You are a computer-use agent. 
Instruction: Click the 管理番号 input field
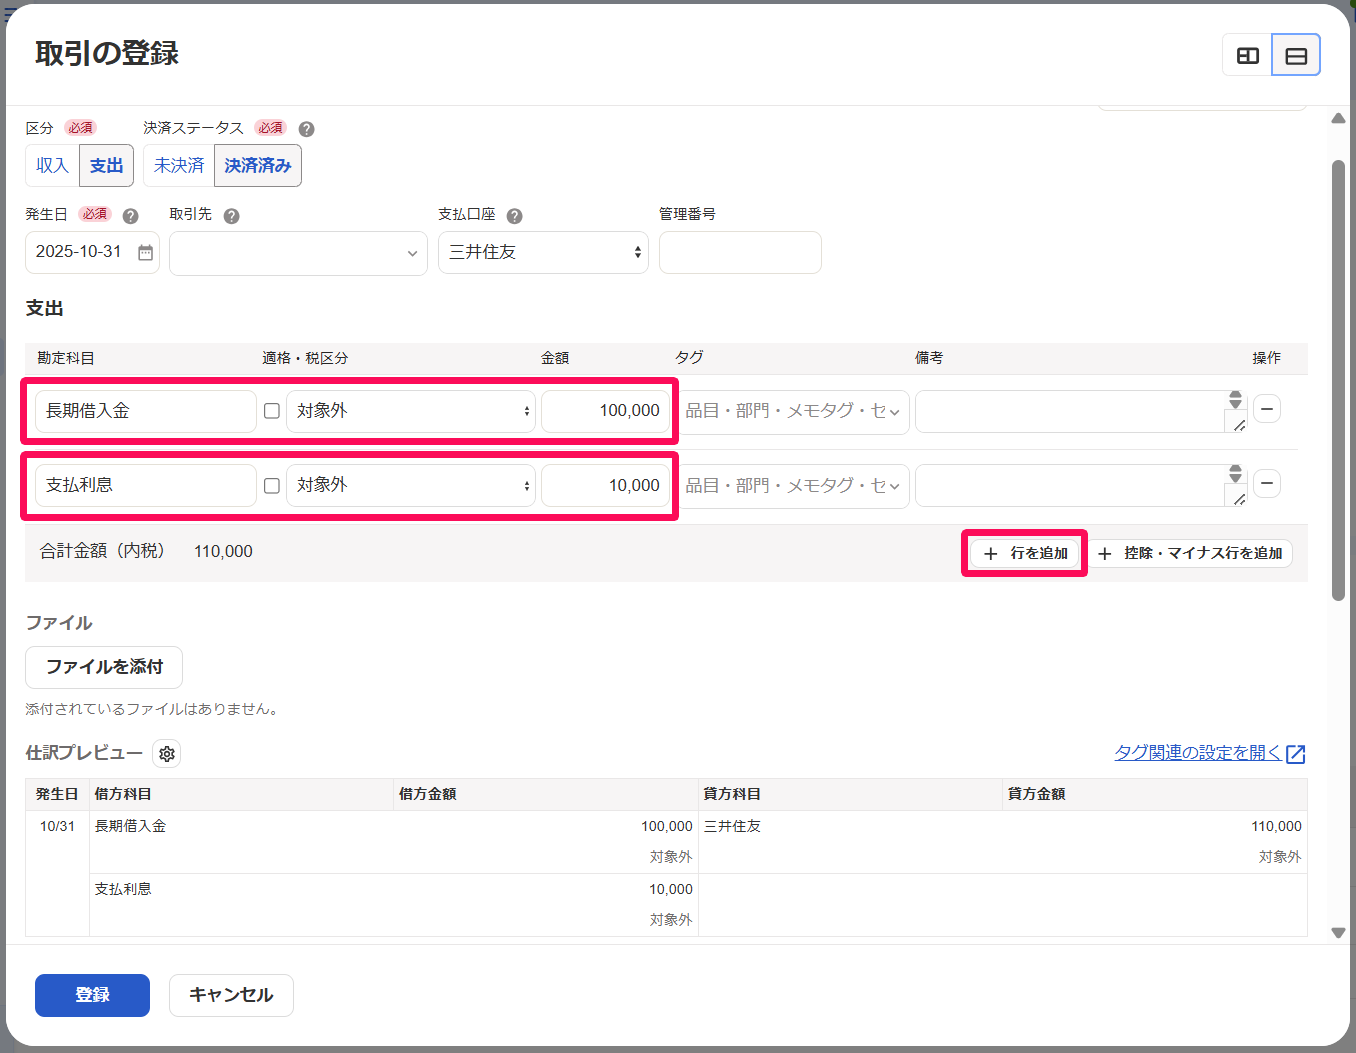[740, 252]
